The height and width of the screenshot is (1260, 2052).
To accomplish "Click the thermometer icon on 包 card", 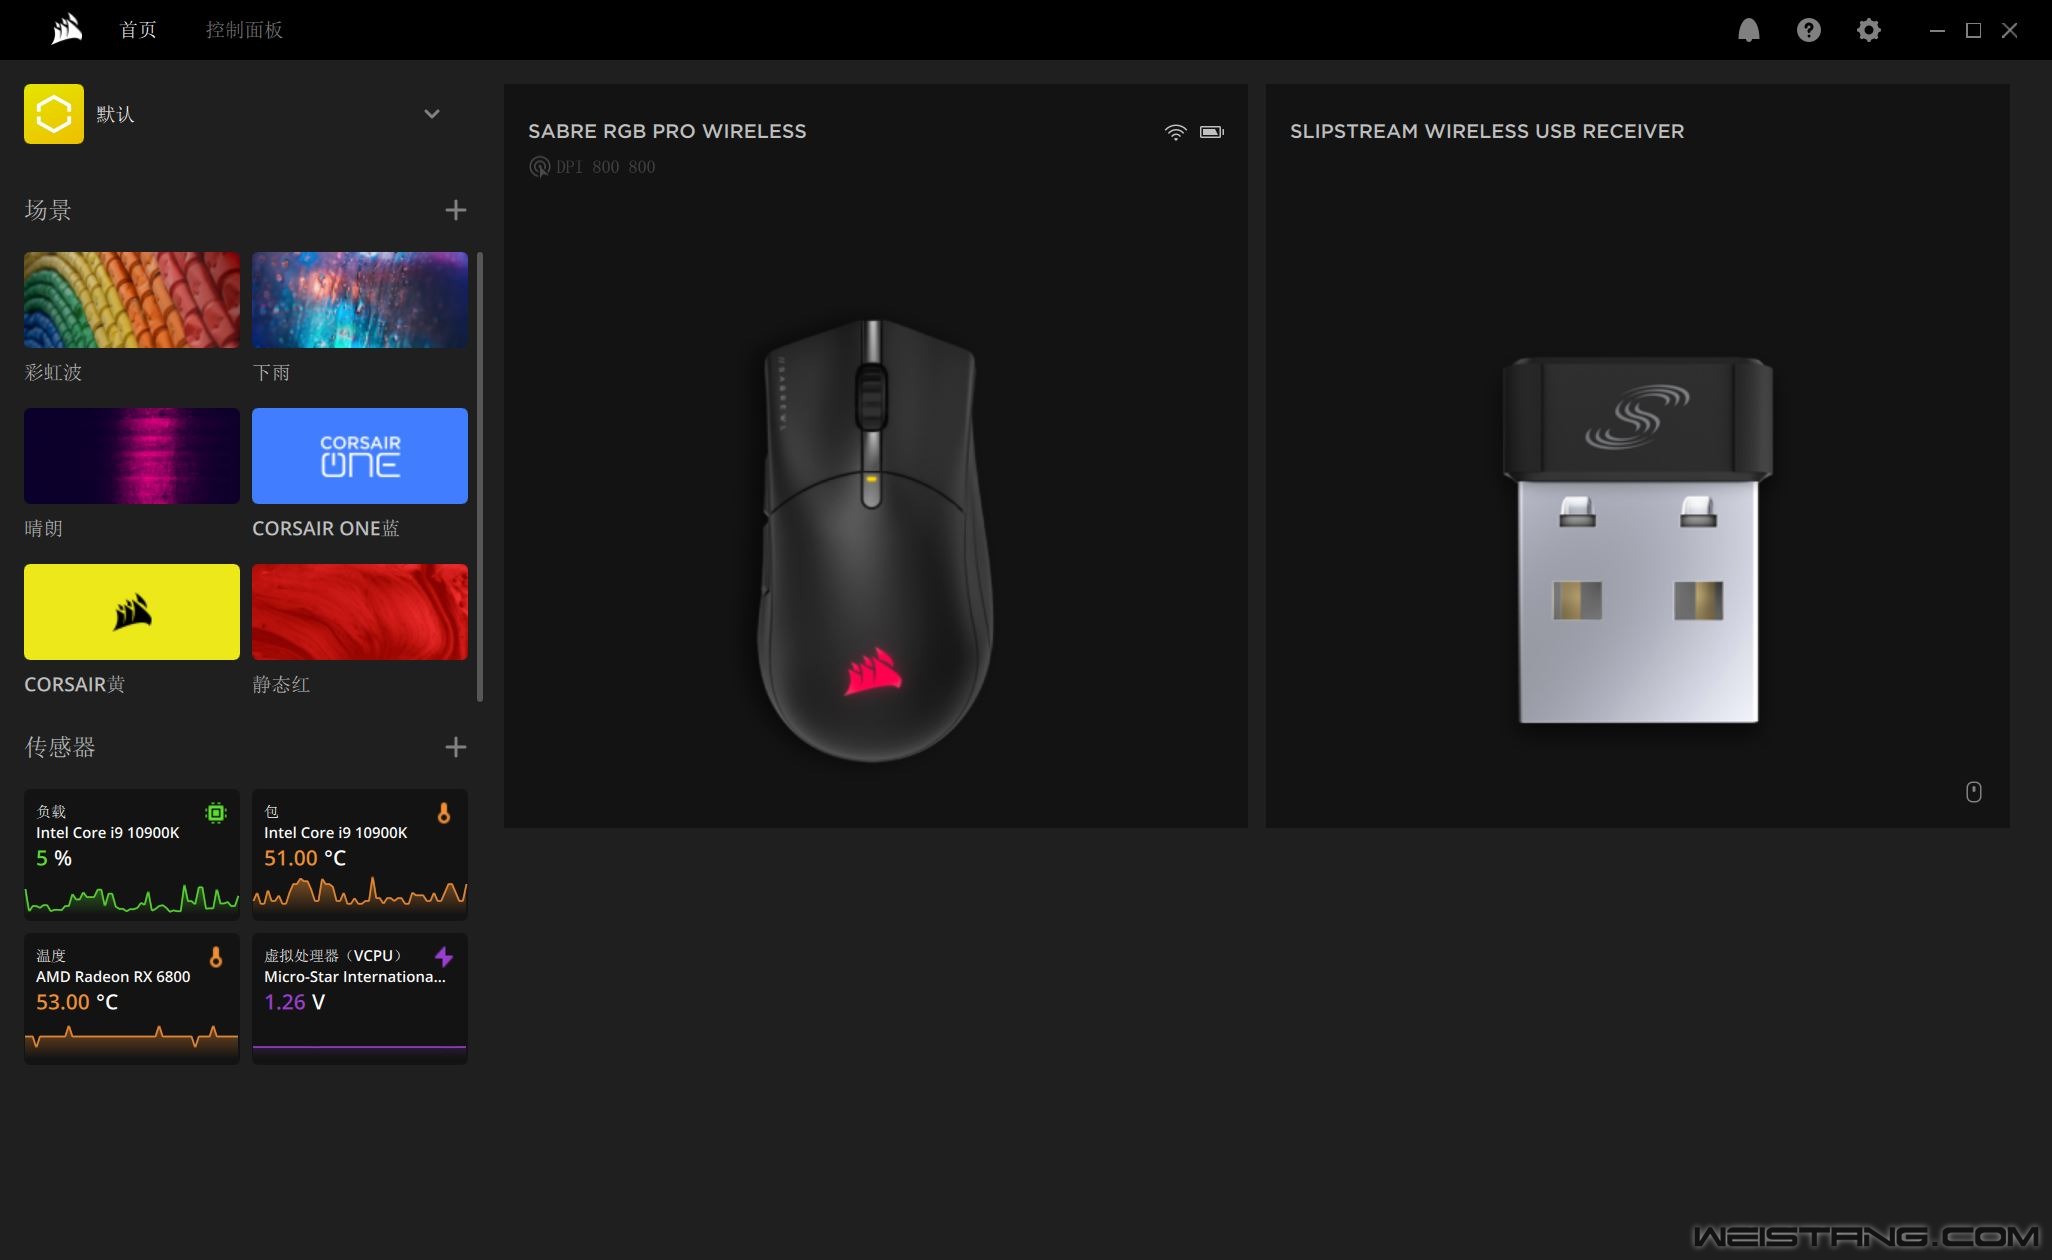I will pyautogui.click(x=444, y=813).
